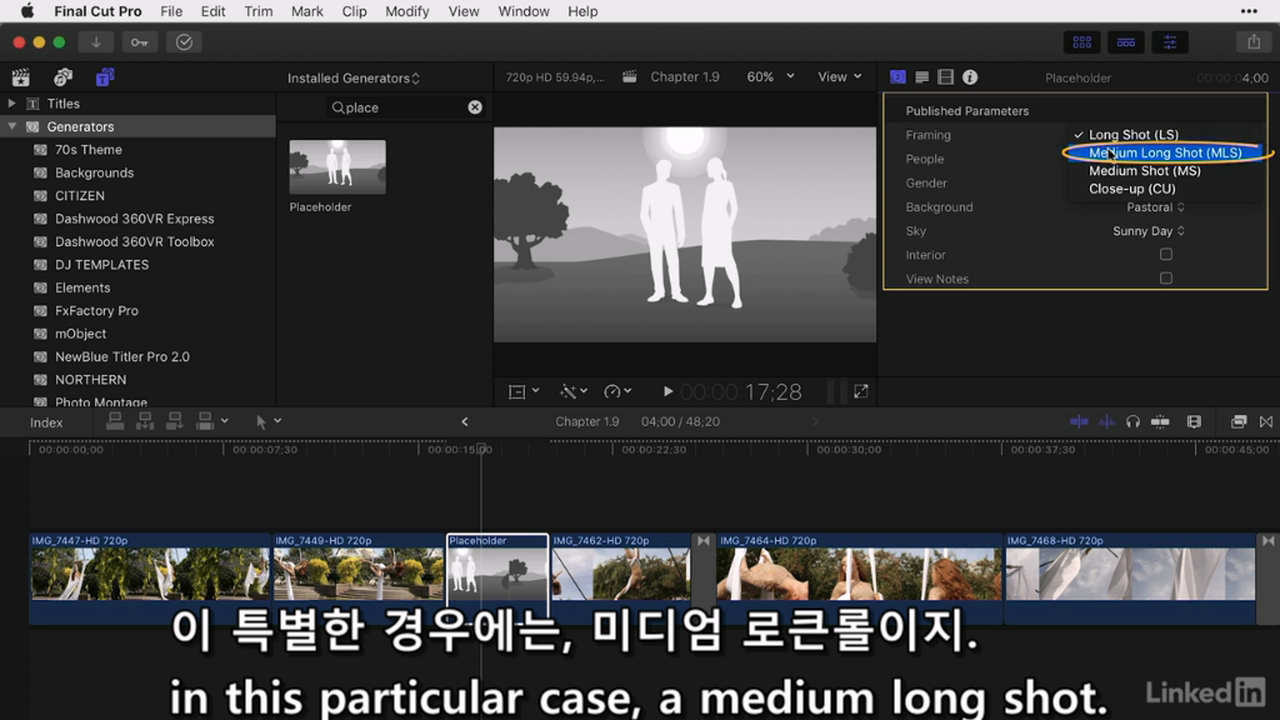Toggle snapping in the timeline
Image resolution: width=1280 pixels, height=720 pixels.
coord(1160,422)
